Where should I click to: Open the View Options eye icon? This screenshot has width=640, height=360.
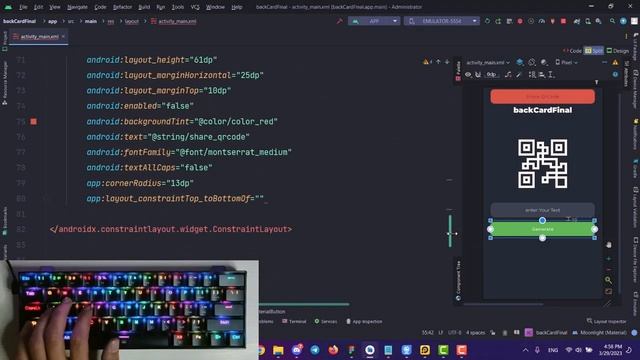468,75
